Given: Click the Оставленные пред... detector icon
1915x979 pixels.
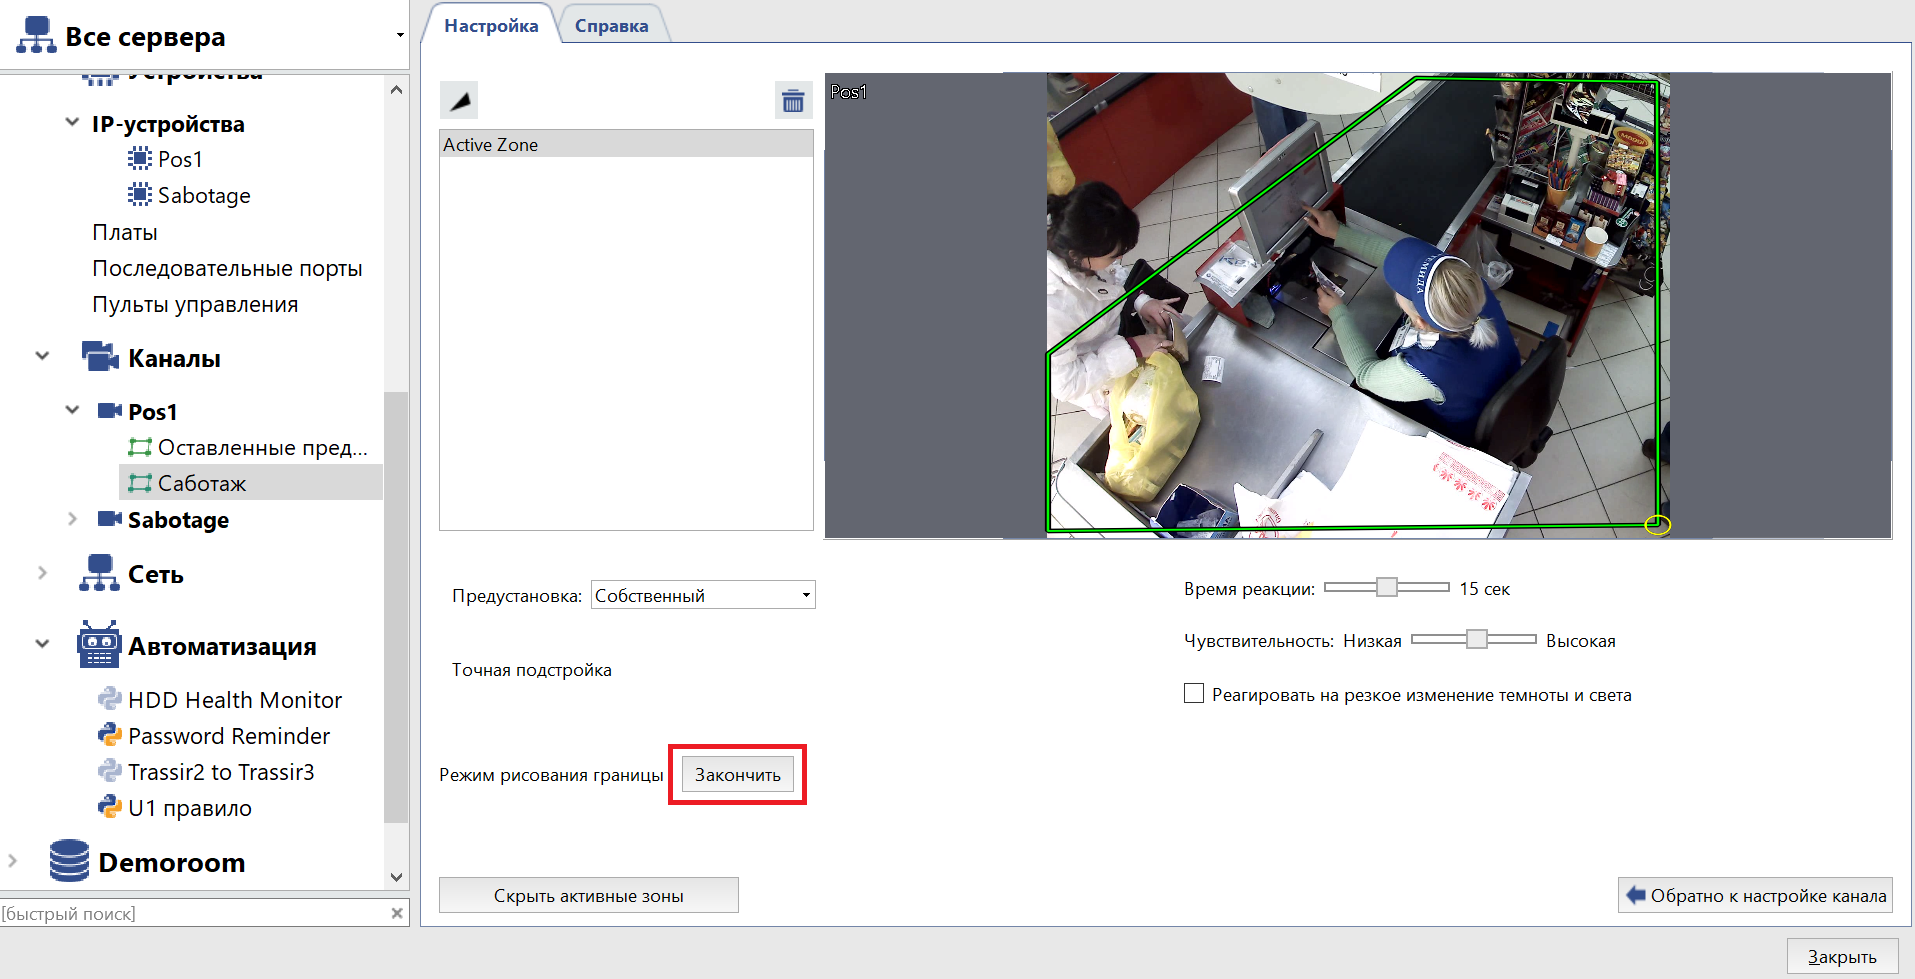Looking at the screenshot, I should 140,447.
